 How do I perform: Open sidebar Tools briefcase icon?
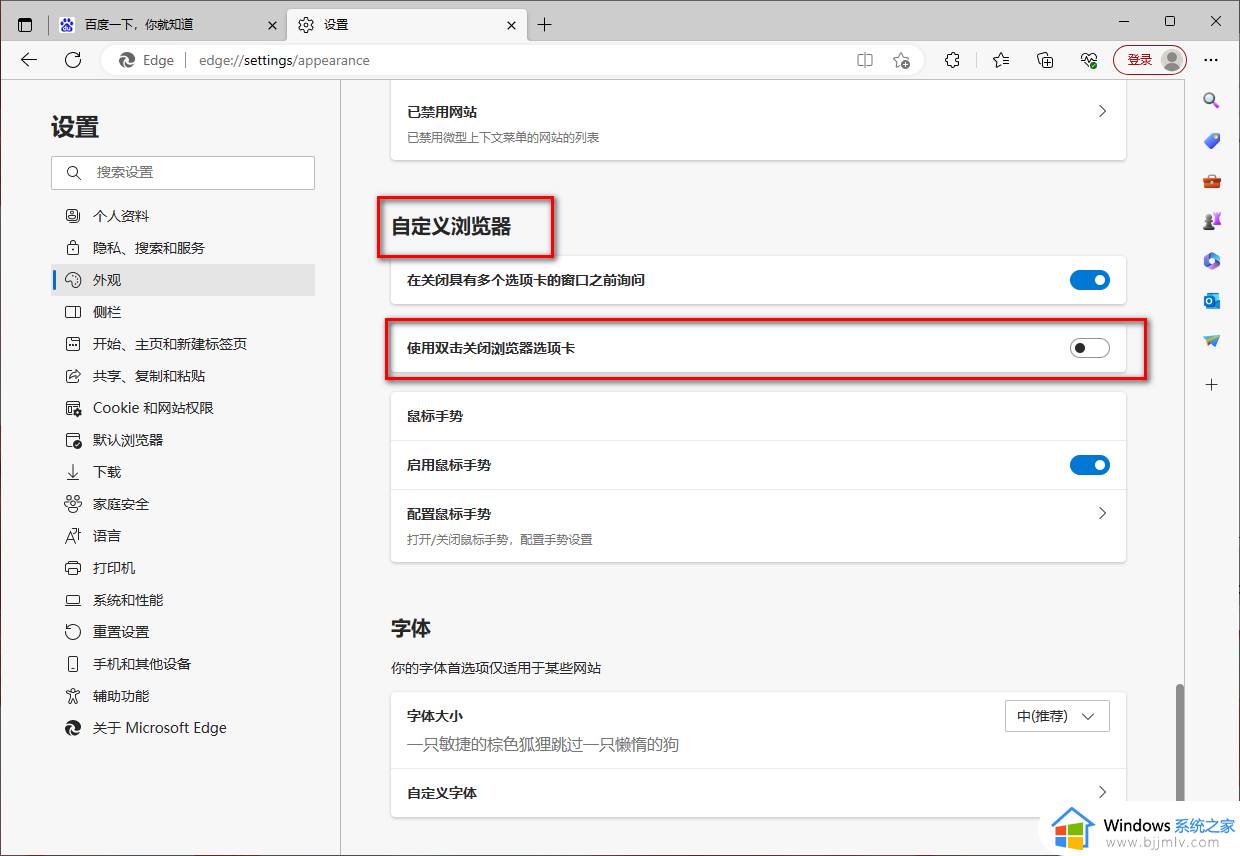[1211, 181]
